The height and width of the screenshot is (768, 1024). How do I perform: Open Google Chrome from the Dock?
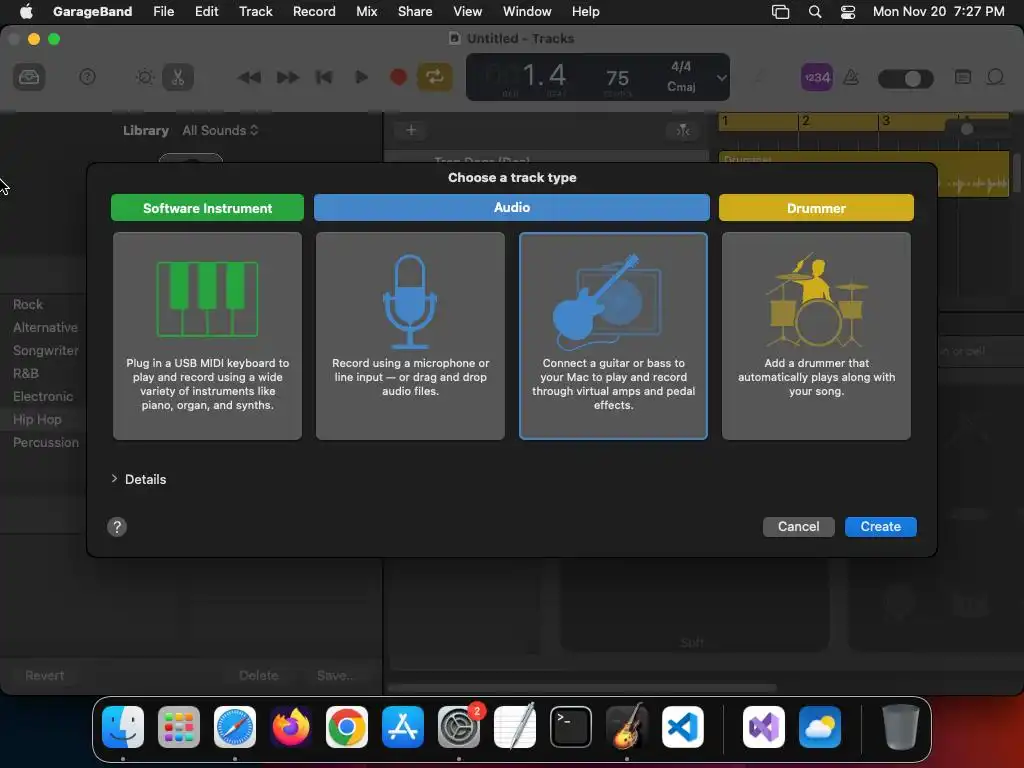(347, 727)
